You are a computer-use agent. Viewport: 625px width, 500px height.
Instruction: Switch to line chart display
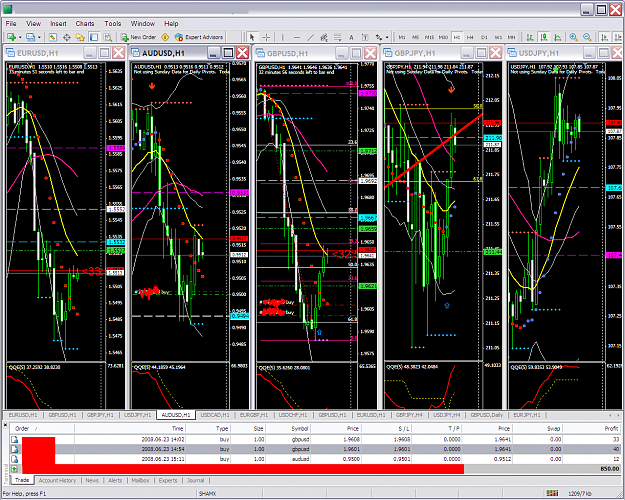[x=558, y=37]
